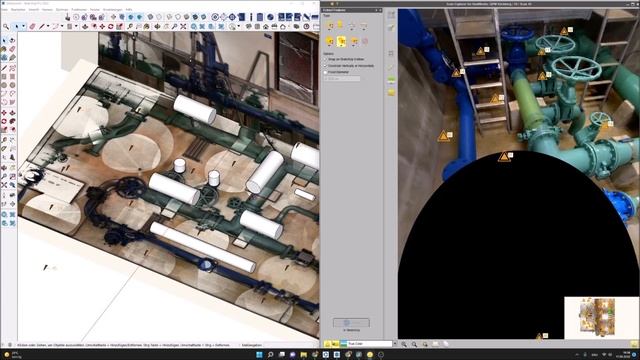Toggle Constrain Vertically or Horizontally option
This screenshot has width=640, height=360.
pos(325,66)
